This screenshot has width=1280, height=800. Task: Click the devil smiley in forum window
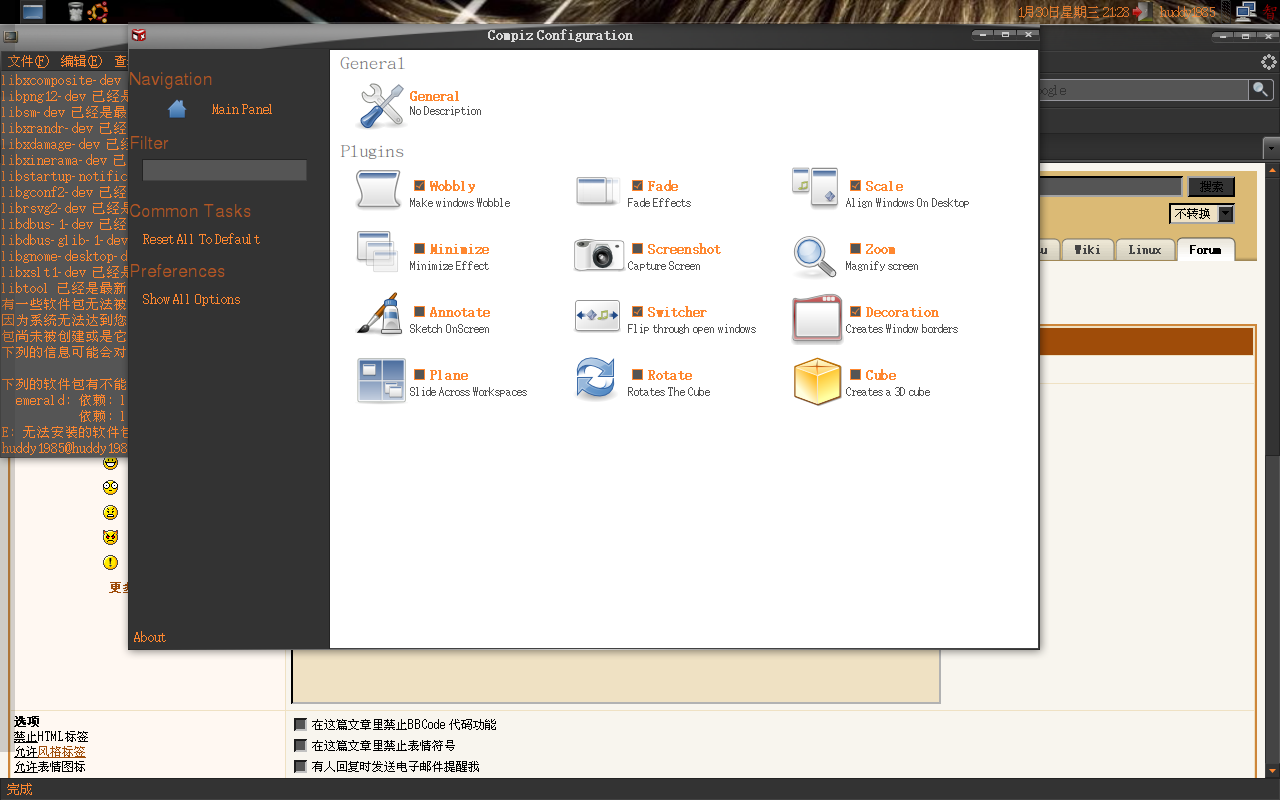tap(110, 537)
